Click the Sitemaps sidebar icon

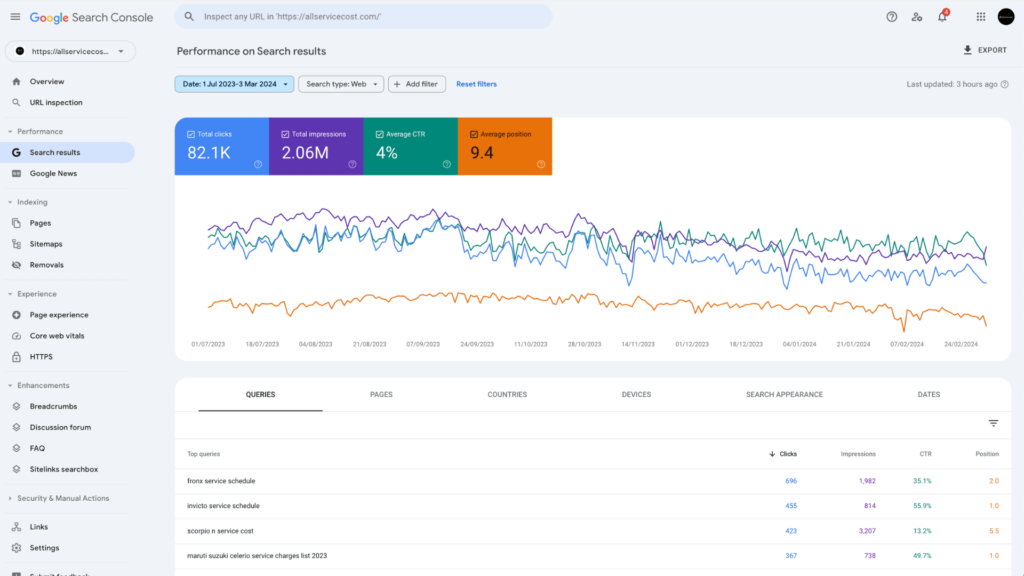point(16,244)
